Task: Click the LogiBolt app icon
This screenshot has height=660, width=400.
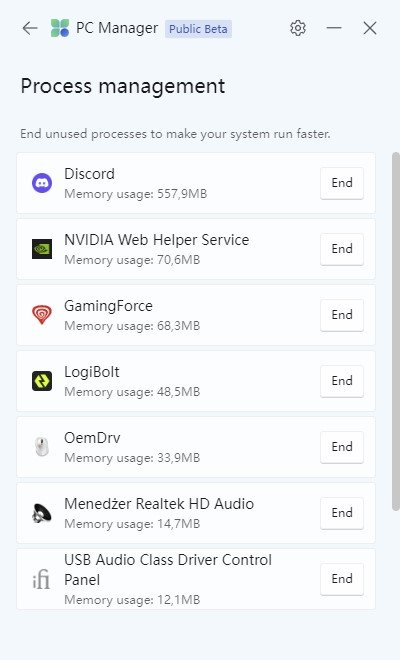Action: pos(42,381)
